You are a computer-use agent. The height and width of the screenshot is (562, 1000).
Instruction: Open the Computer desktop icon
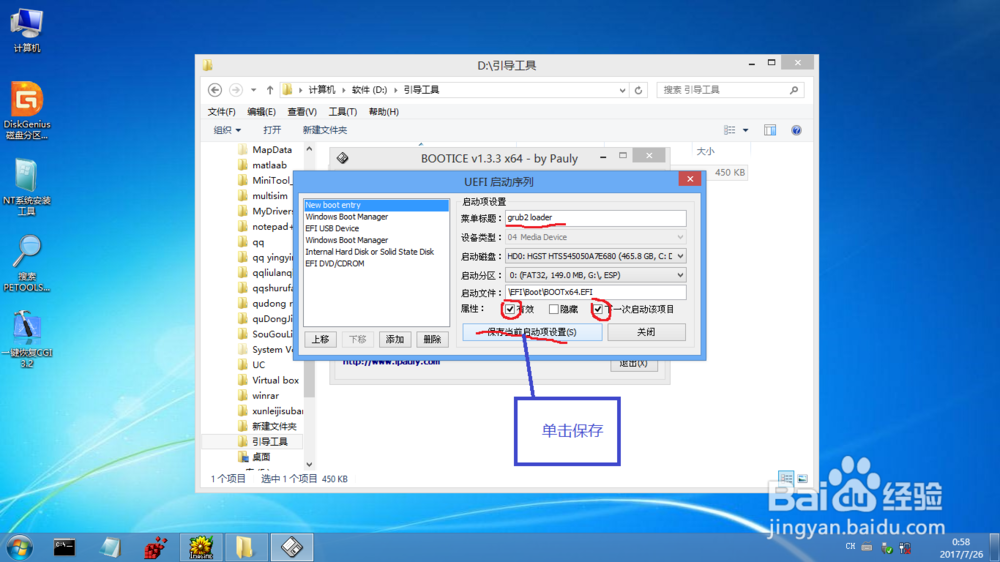(26, 30)
